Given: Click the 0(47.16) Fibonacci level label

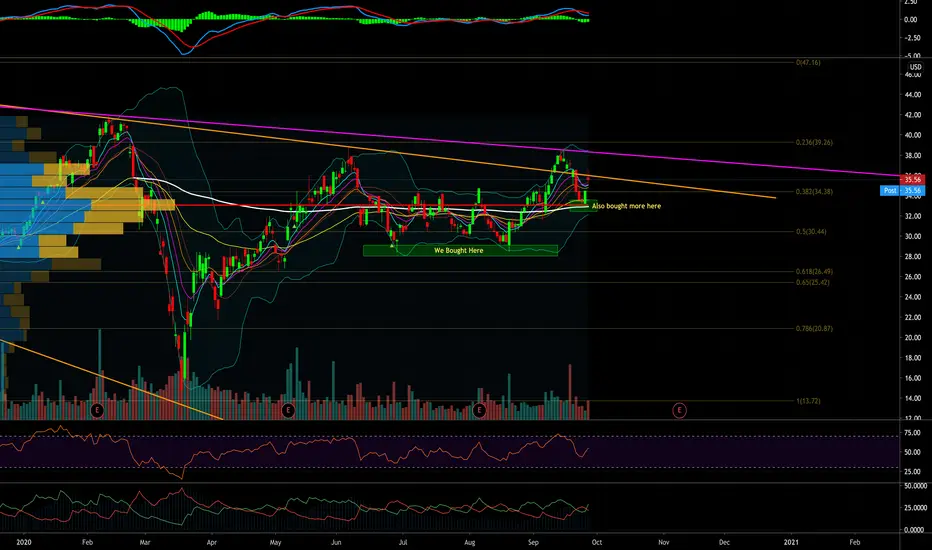Looking at the screenshot, I should (808, 62).
